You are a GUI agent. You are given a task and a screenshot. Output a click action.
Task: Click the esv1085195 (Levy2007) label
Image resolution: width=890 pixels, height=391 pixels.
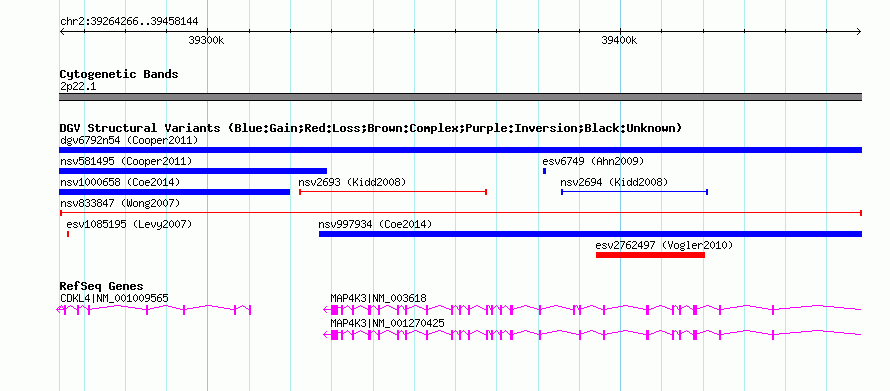tap(129, 224)
